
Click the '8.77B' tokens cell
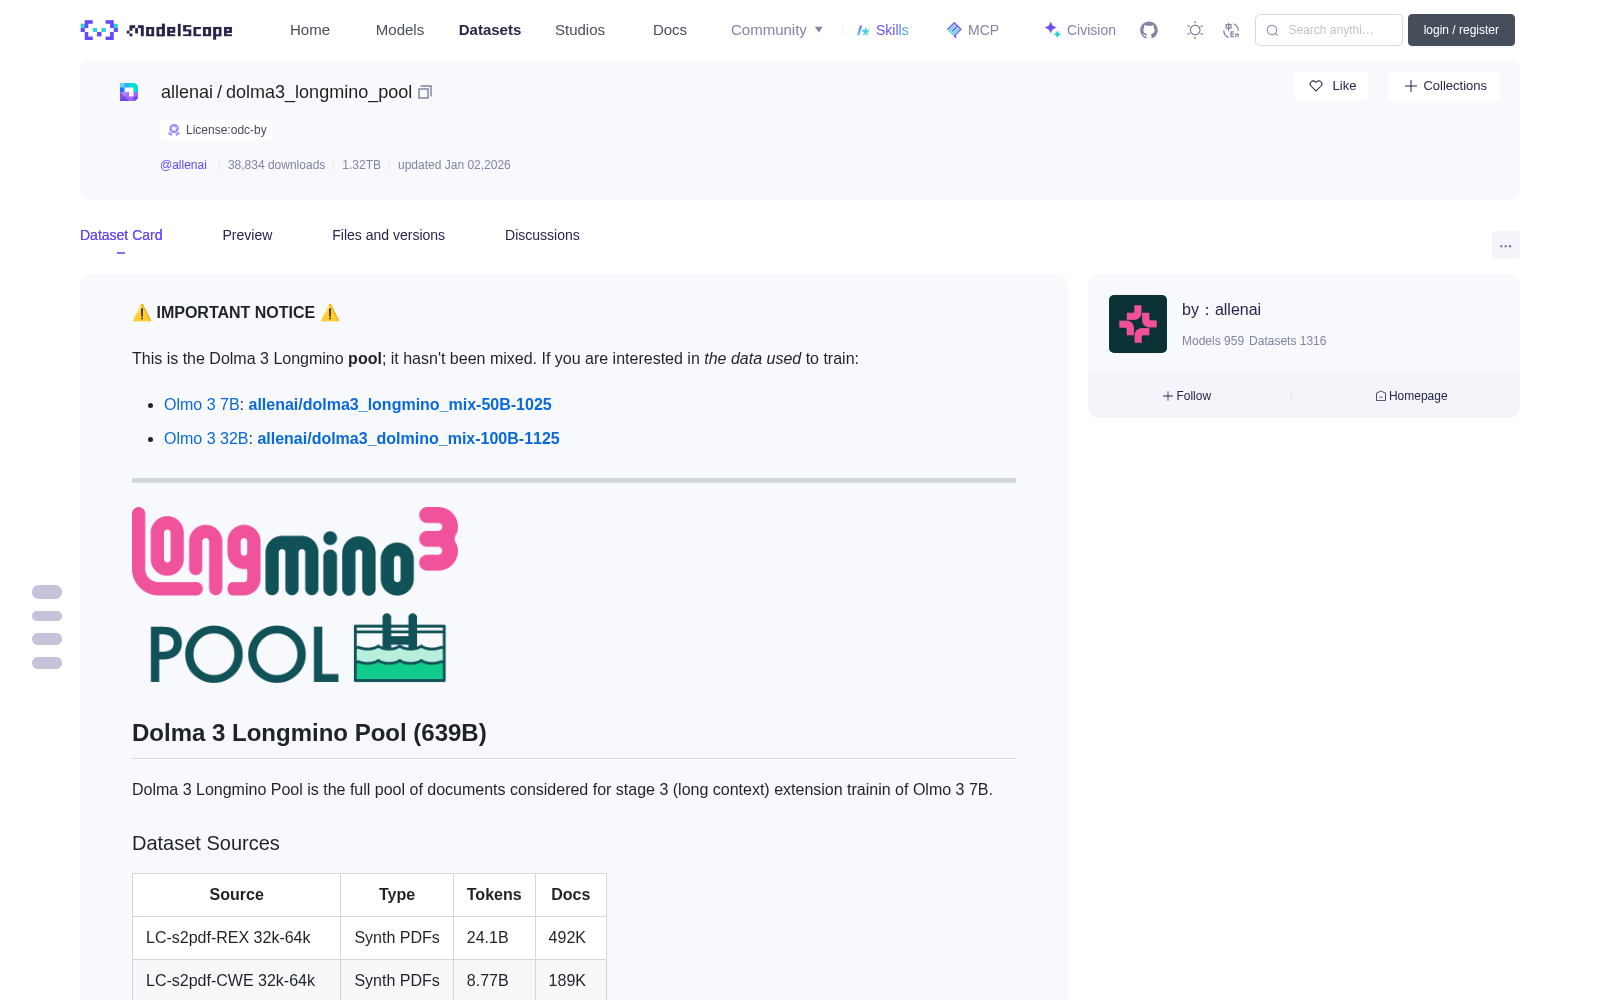[x=495, y=981]
